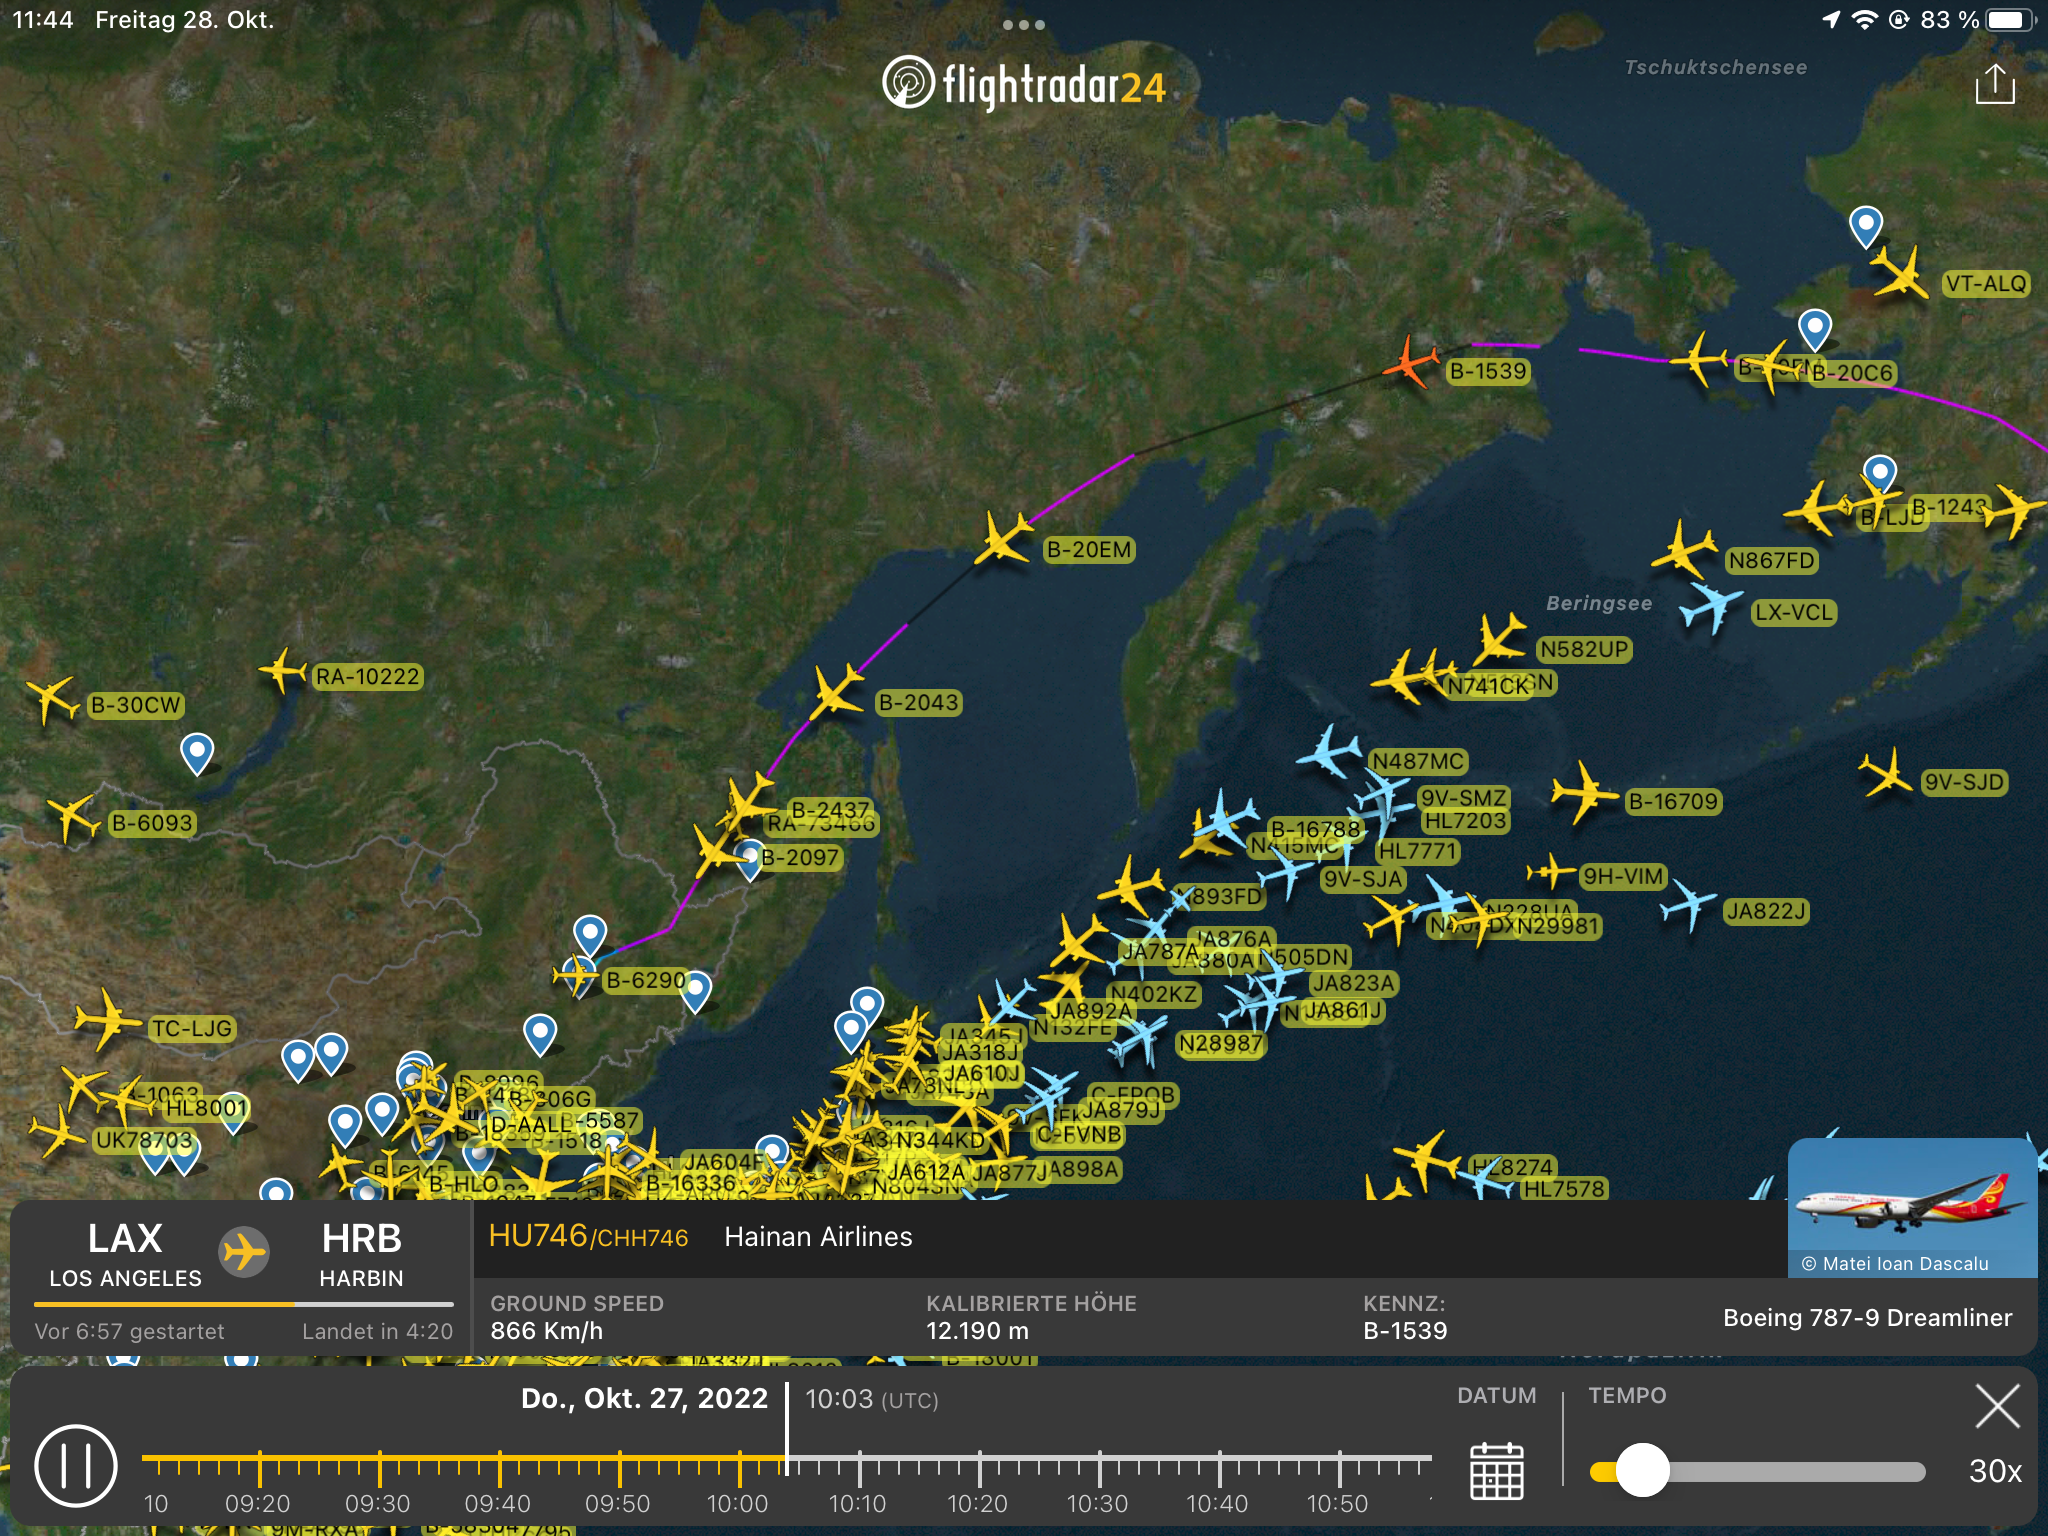2048x1536 pixels.
Task: Open Hainan Airlines aircraft photo thumbnail
Action: pos(1911,1206)
